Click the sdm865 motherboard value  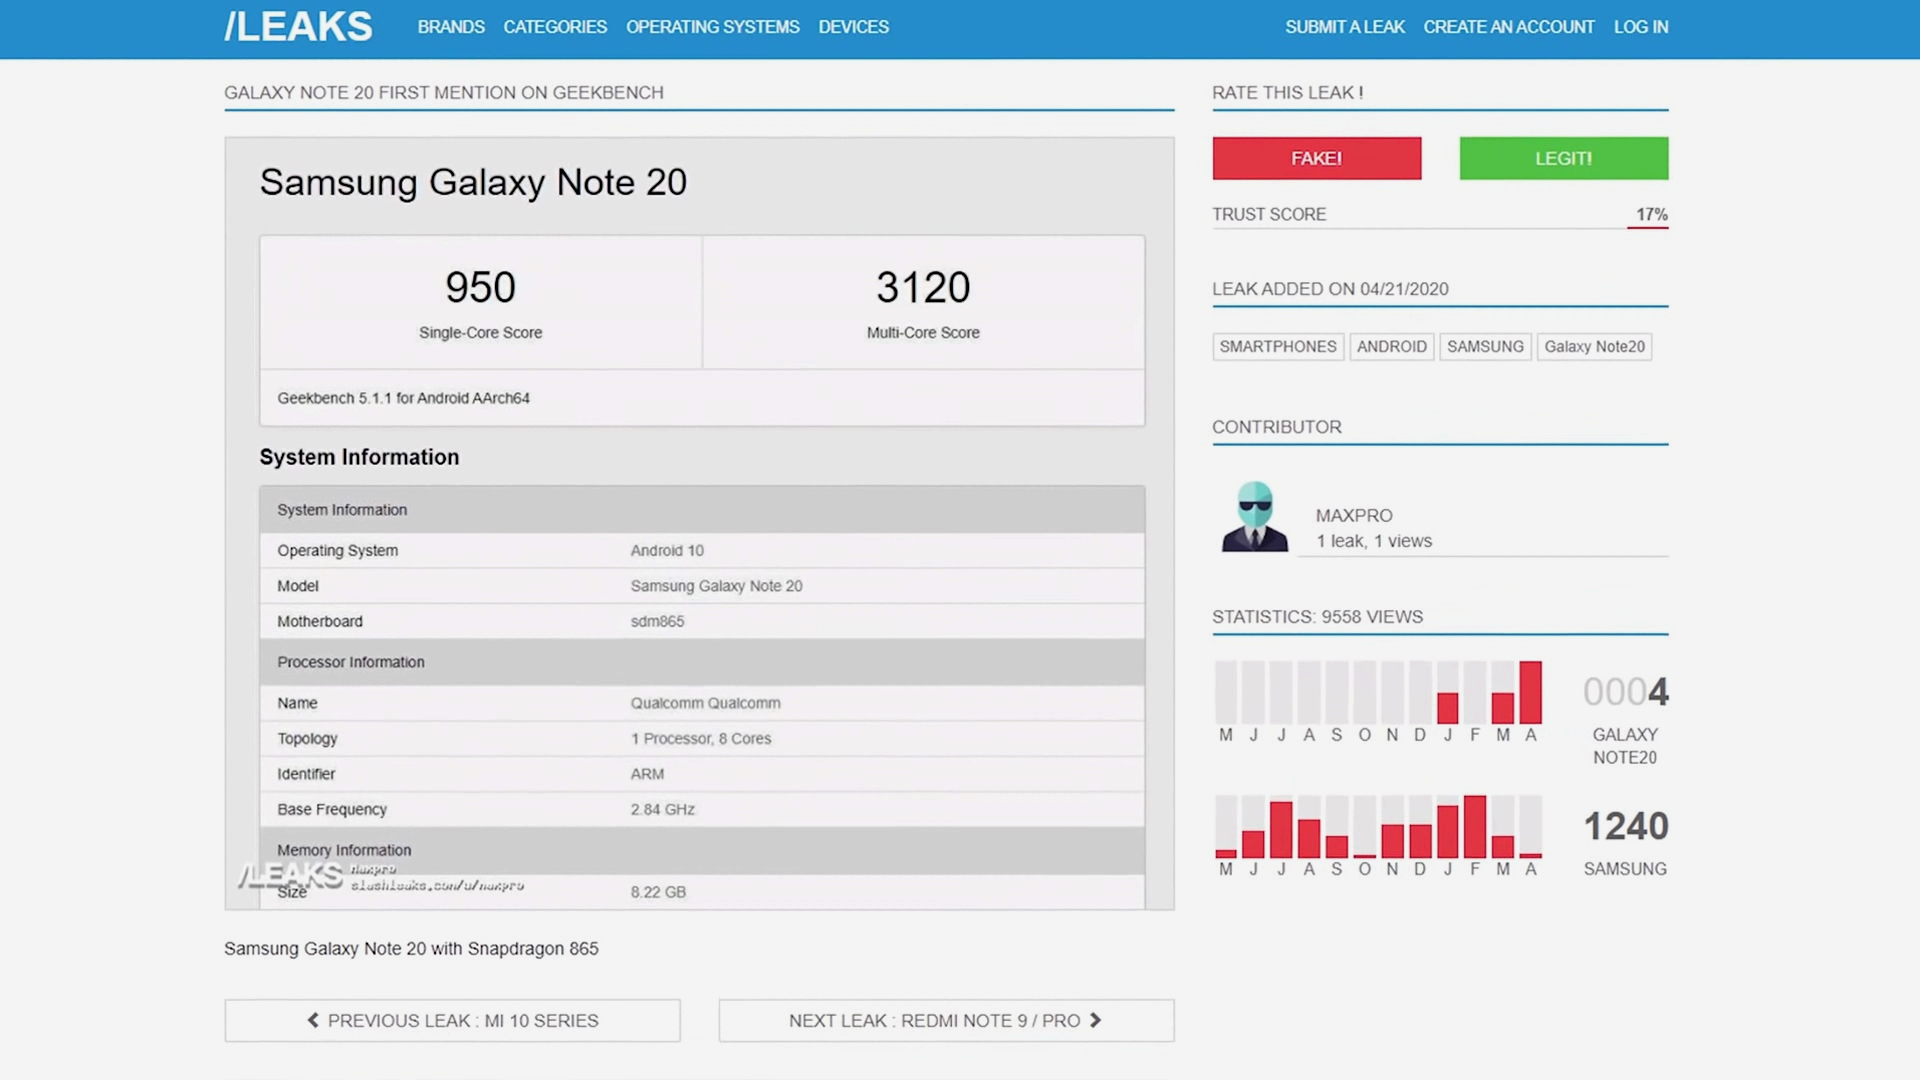(x=657, y=621)
